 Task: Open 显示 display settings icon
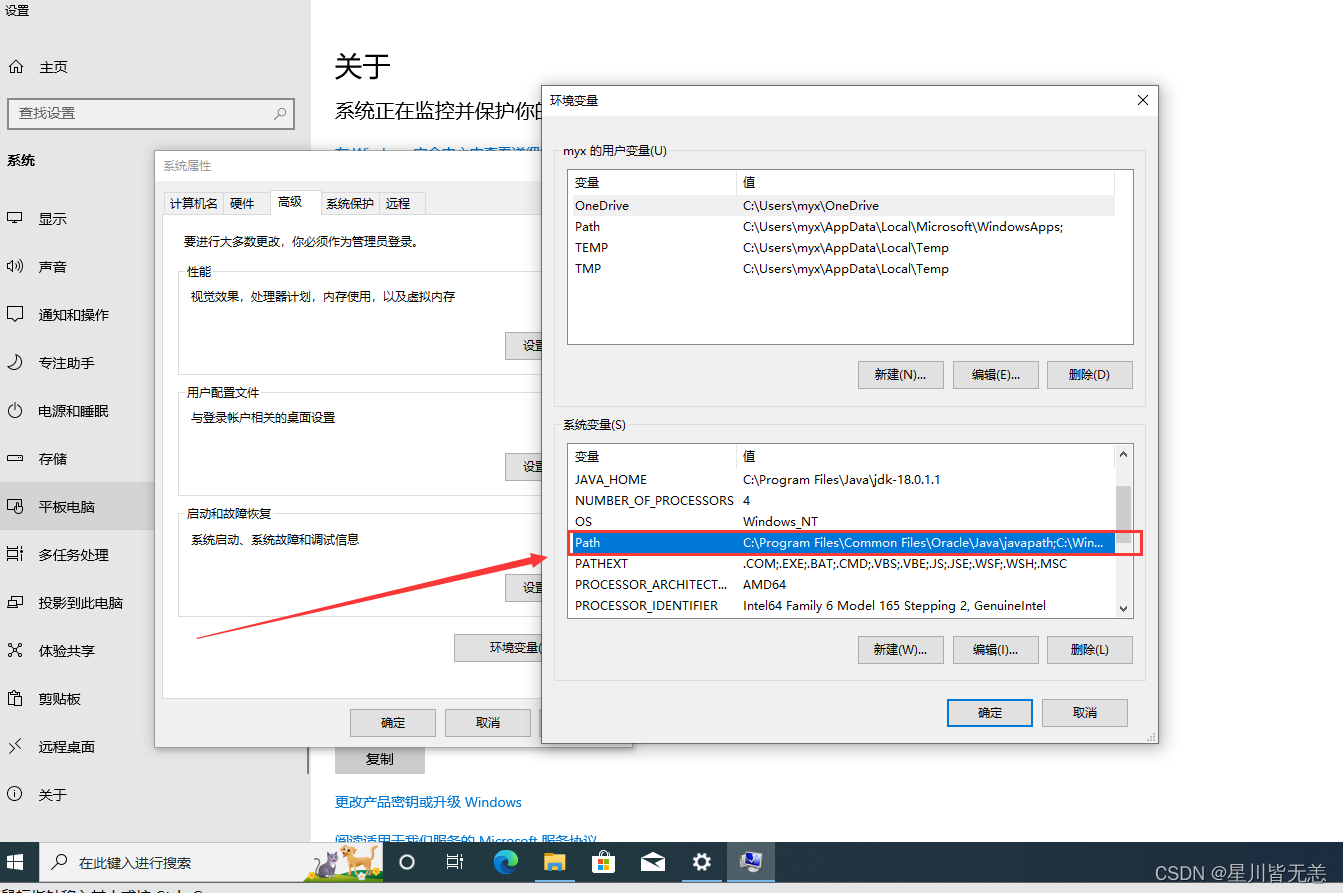15,219
